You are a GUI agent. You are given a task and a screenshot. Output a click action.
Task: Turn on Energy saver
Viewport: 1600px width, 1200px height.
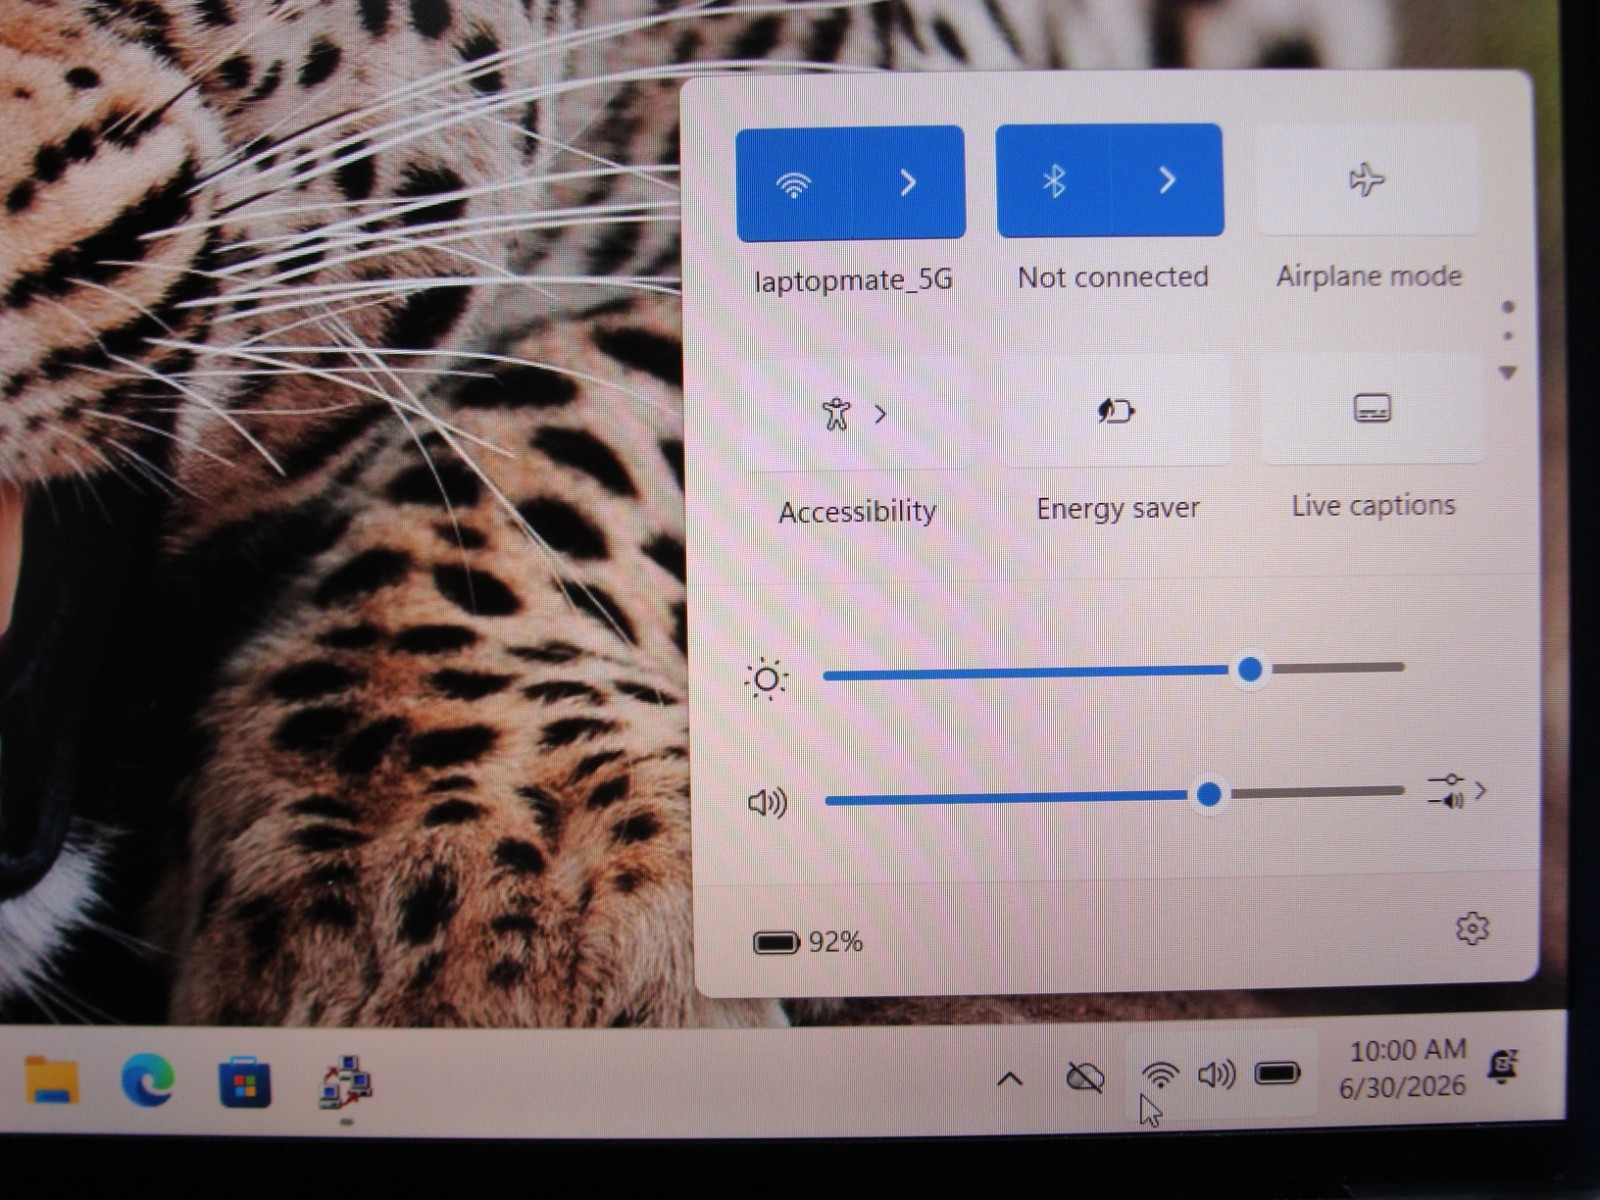(1117, 410)
